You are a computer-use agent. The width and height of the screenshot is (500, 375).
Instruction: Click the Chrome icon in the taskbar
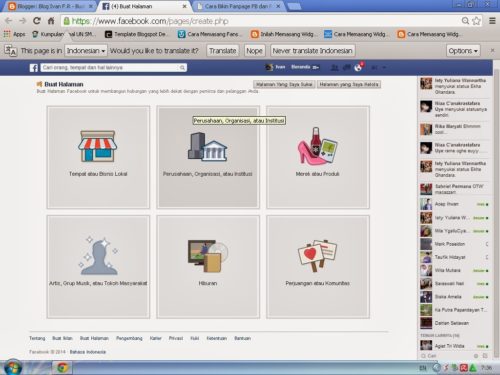tap(62, 368)
